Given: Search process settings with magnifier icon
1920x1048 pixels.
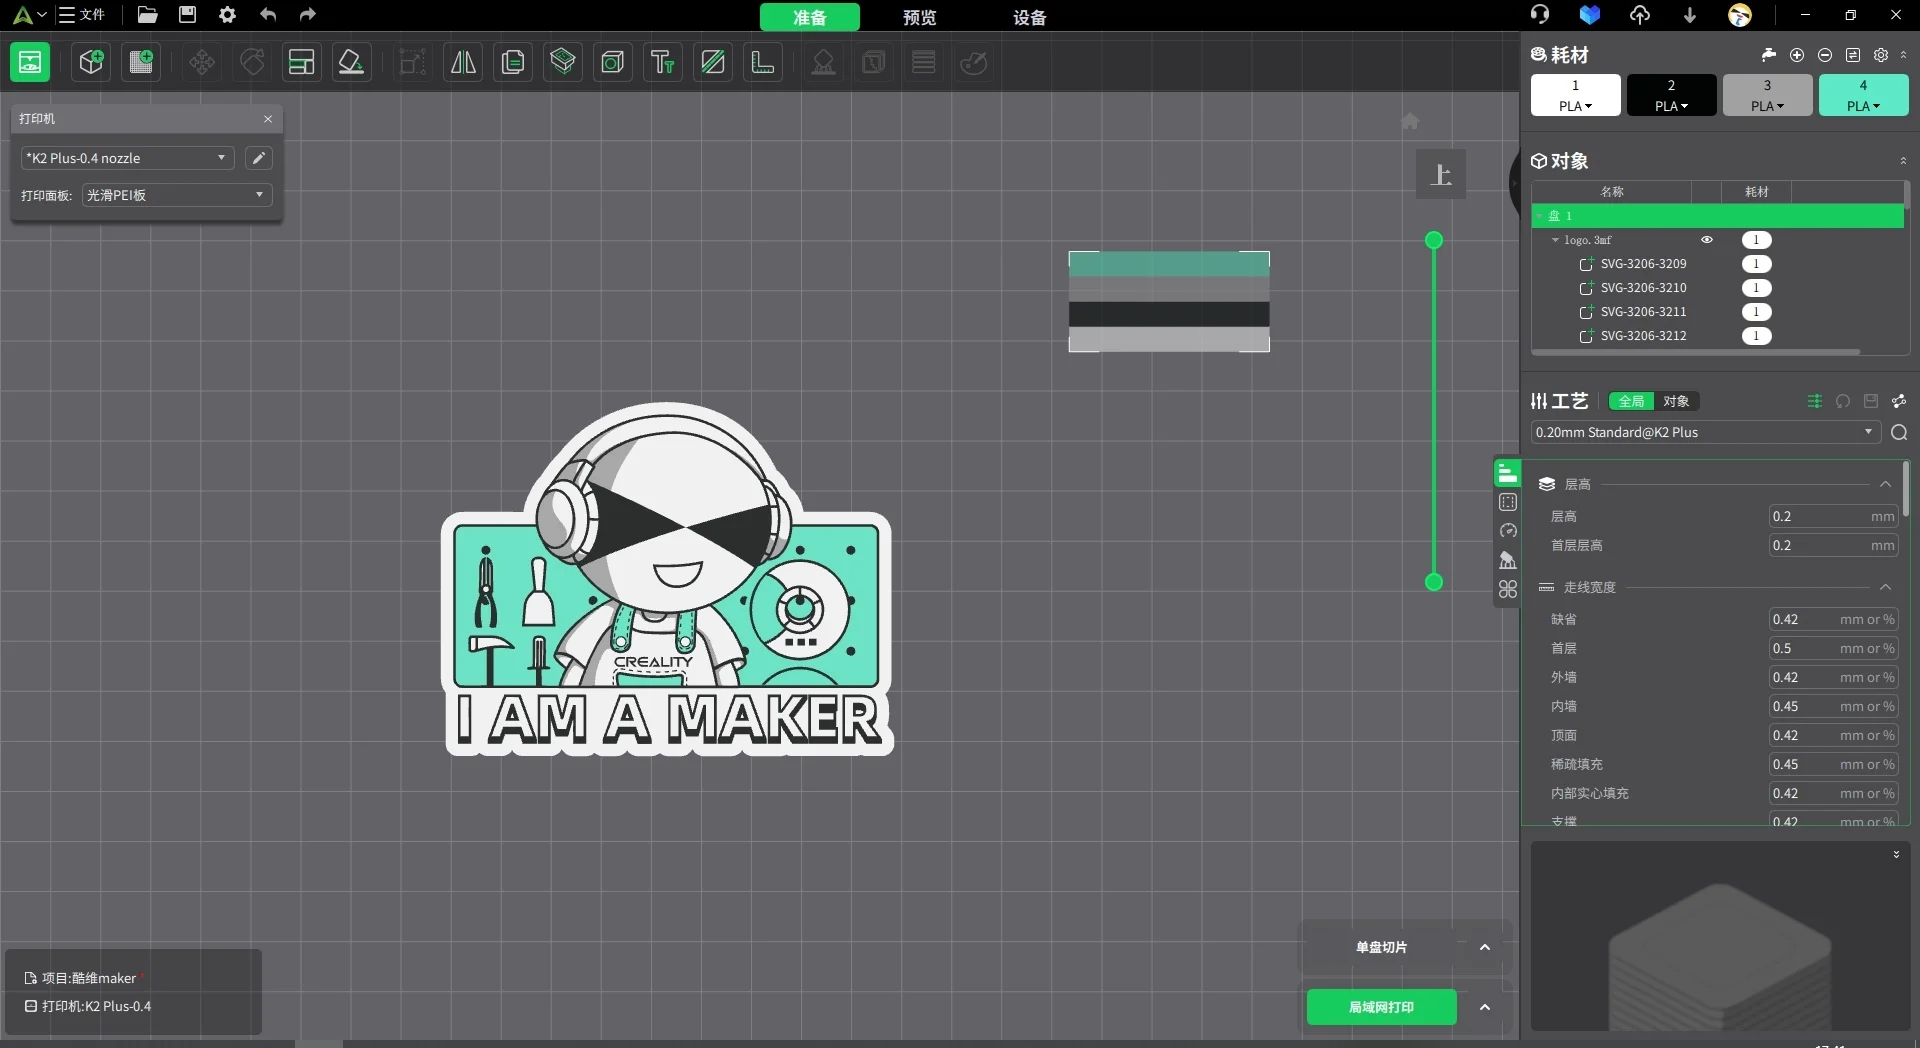Looking at the screenshot, I should [x=1899, y=432].
